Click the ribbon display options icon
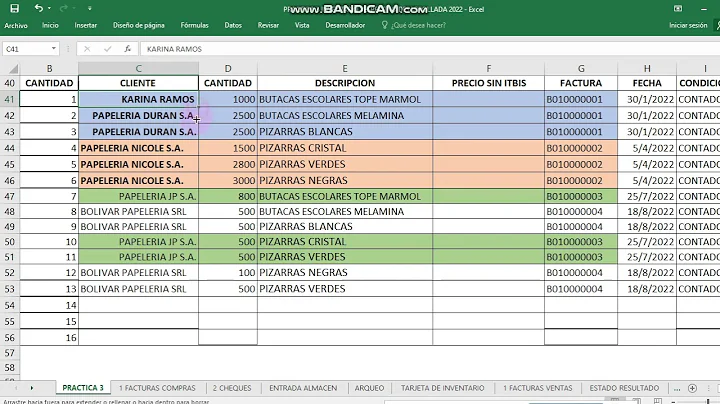Screen dimensions: 720x404 pyautogui.click(x=678, y=9)
